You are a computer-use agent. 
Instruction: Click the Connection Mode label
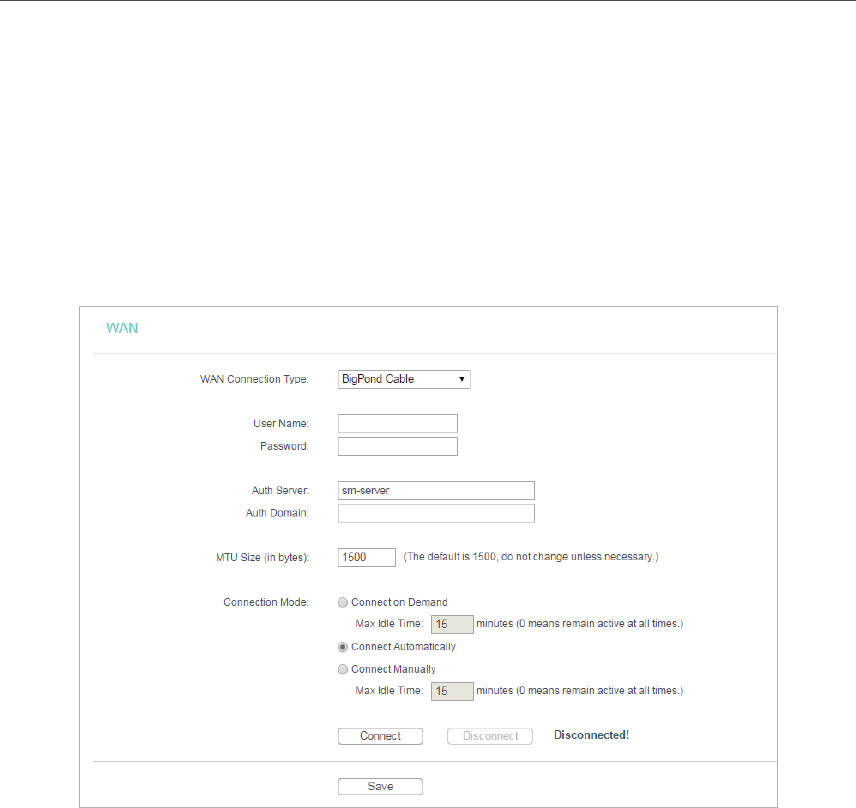click(x=266, y=602)
